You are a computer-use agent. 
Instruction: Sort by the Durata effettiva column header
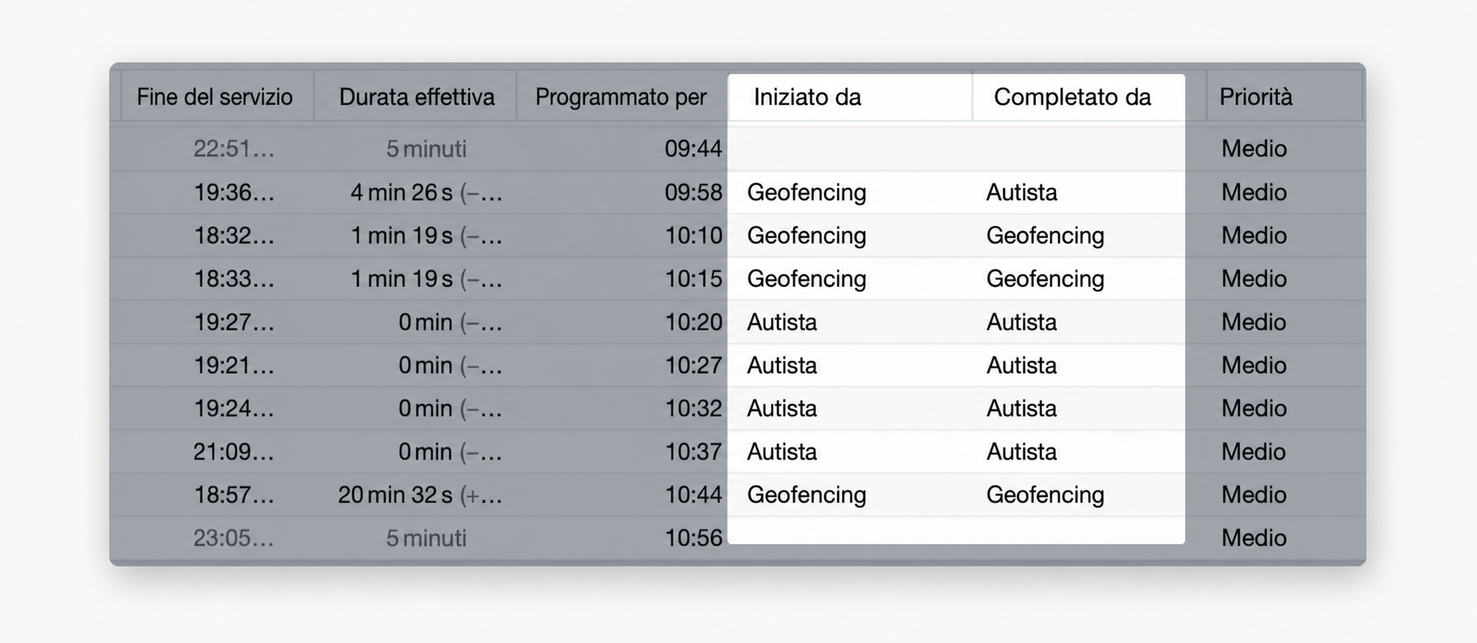point(417,97)
